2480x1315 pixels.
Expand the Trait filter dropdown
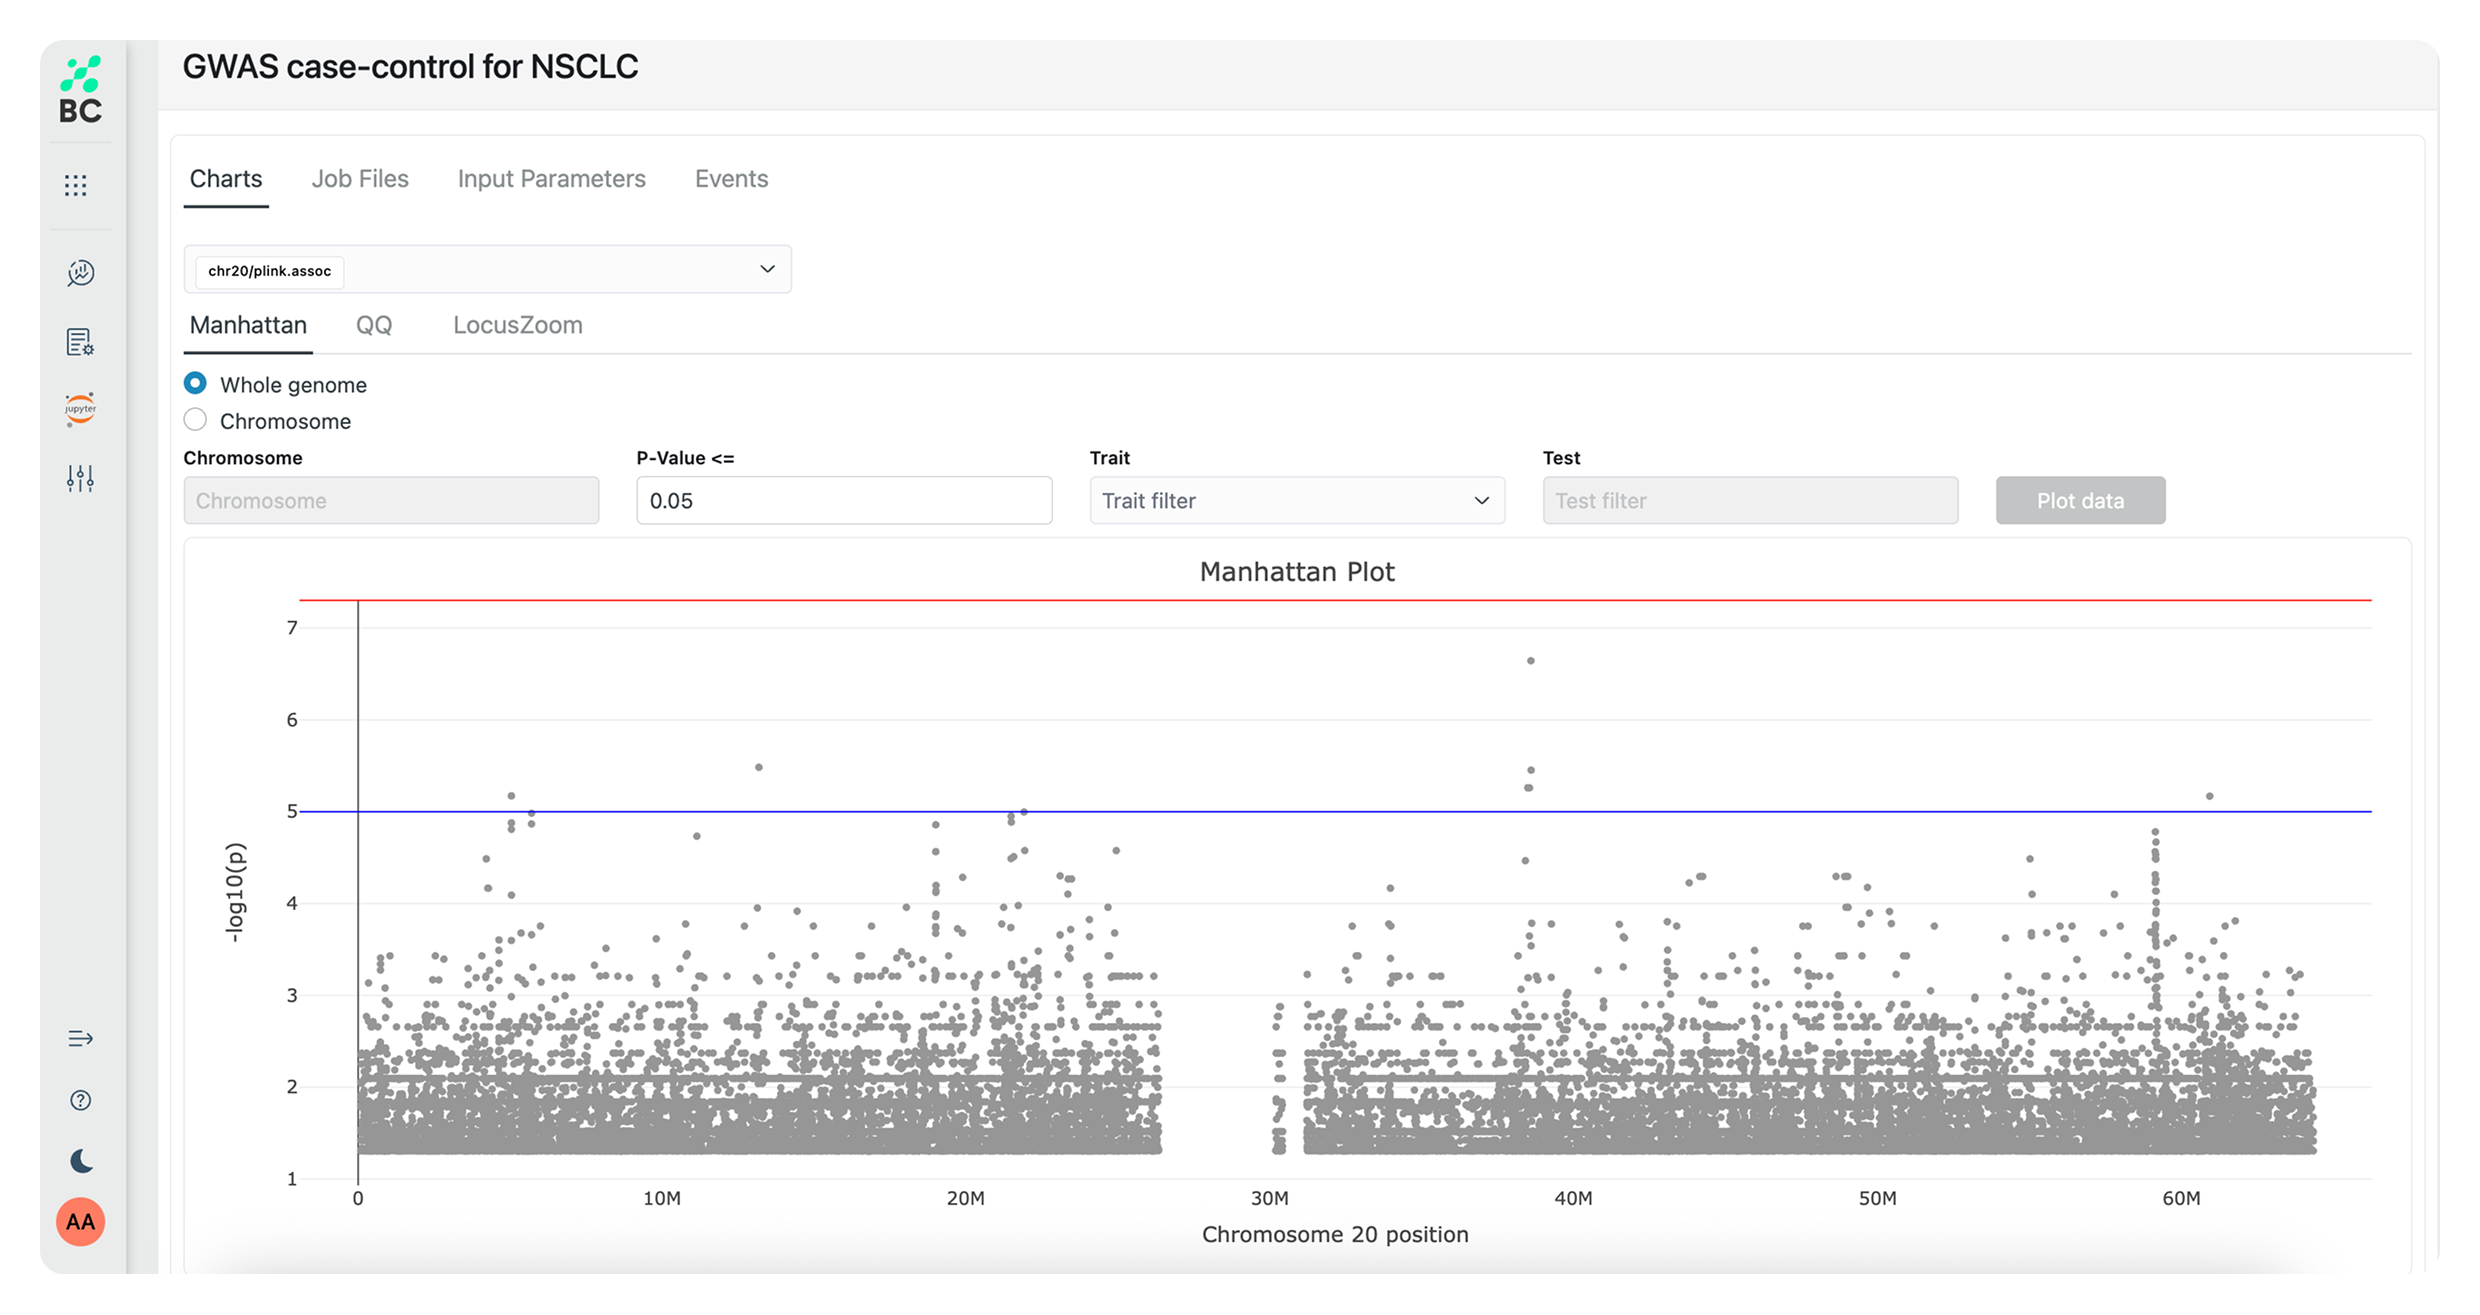pos(1296,500)
